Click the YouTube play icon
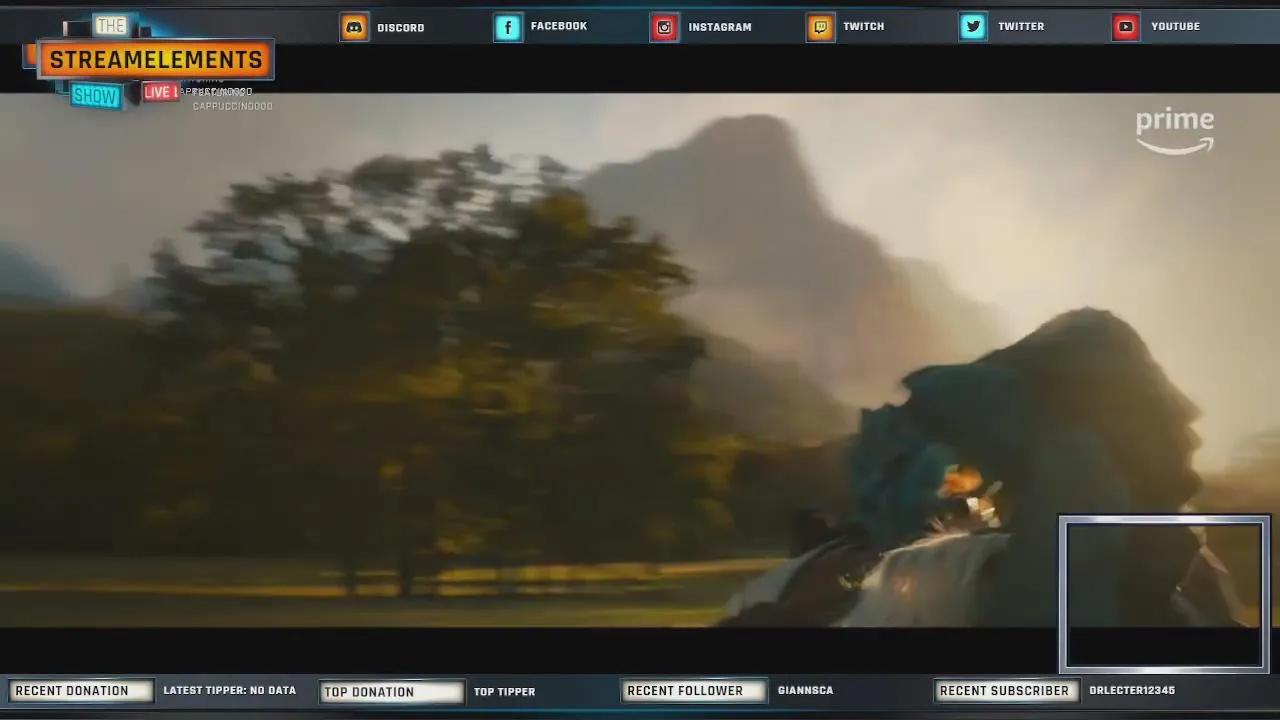The image size is (1280, 720). [1126, 27]
